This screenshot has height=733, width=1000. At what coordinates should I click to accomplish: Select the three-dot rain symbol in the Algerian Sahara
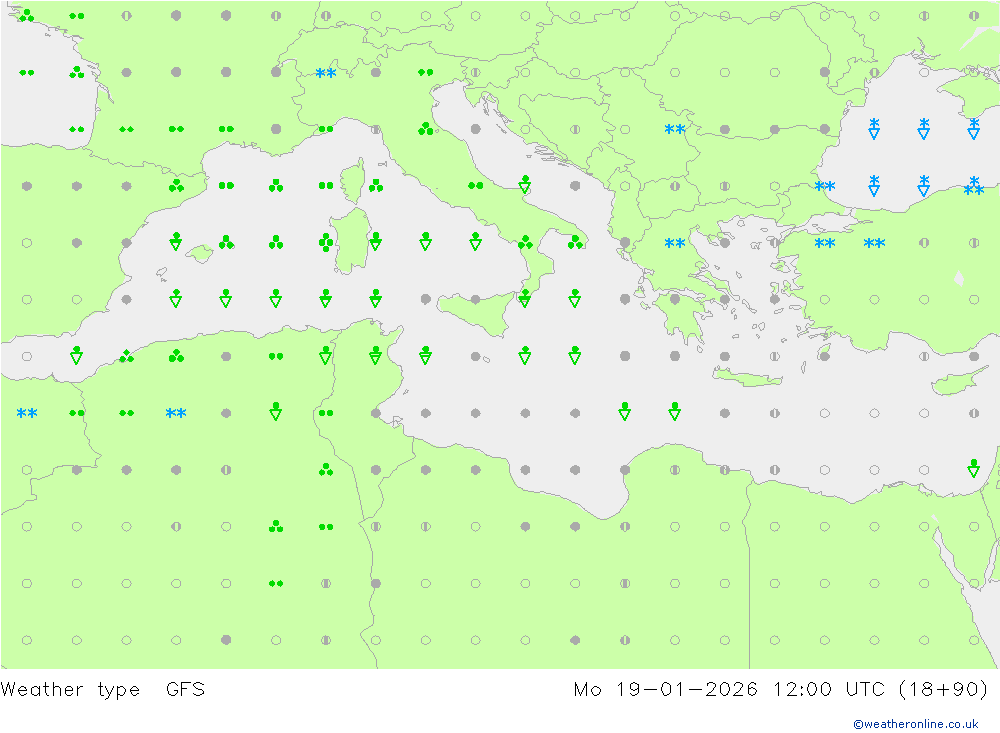point(276,526)
